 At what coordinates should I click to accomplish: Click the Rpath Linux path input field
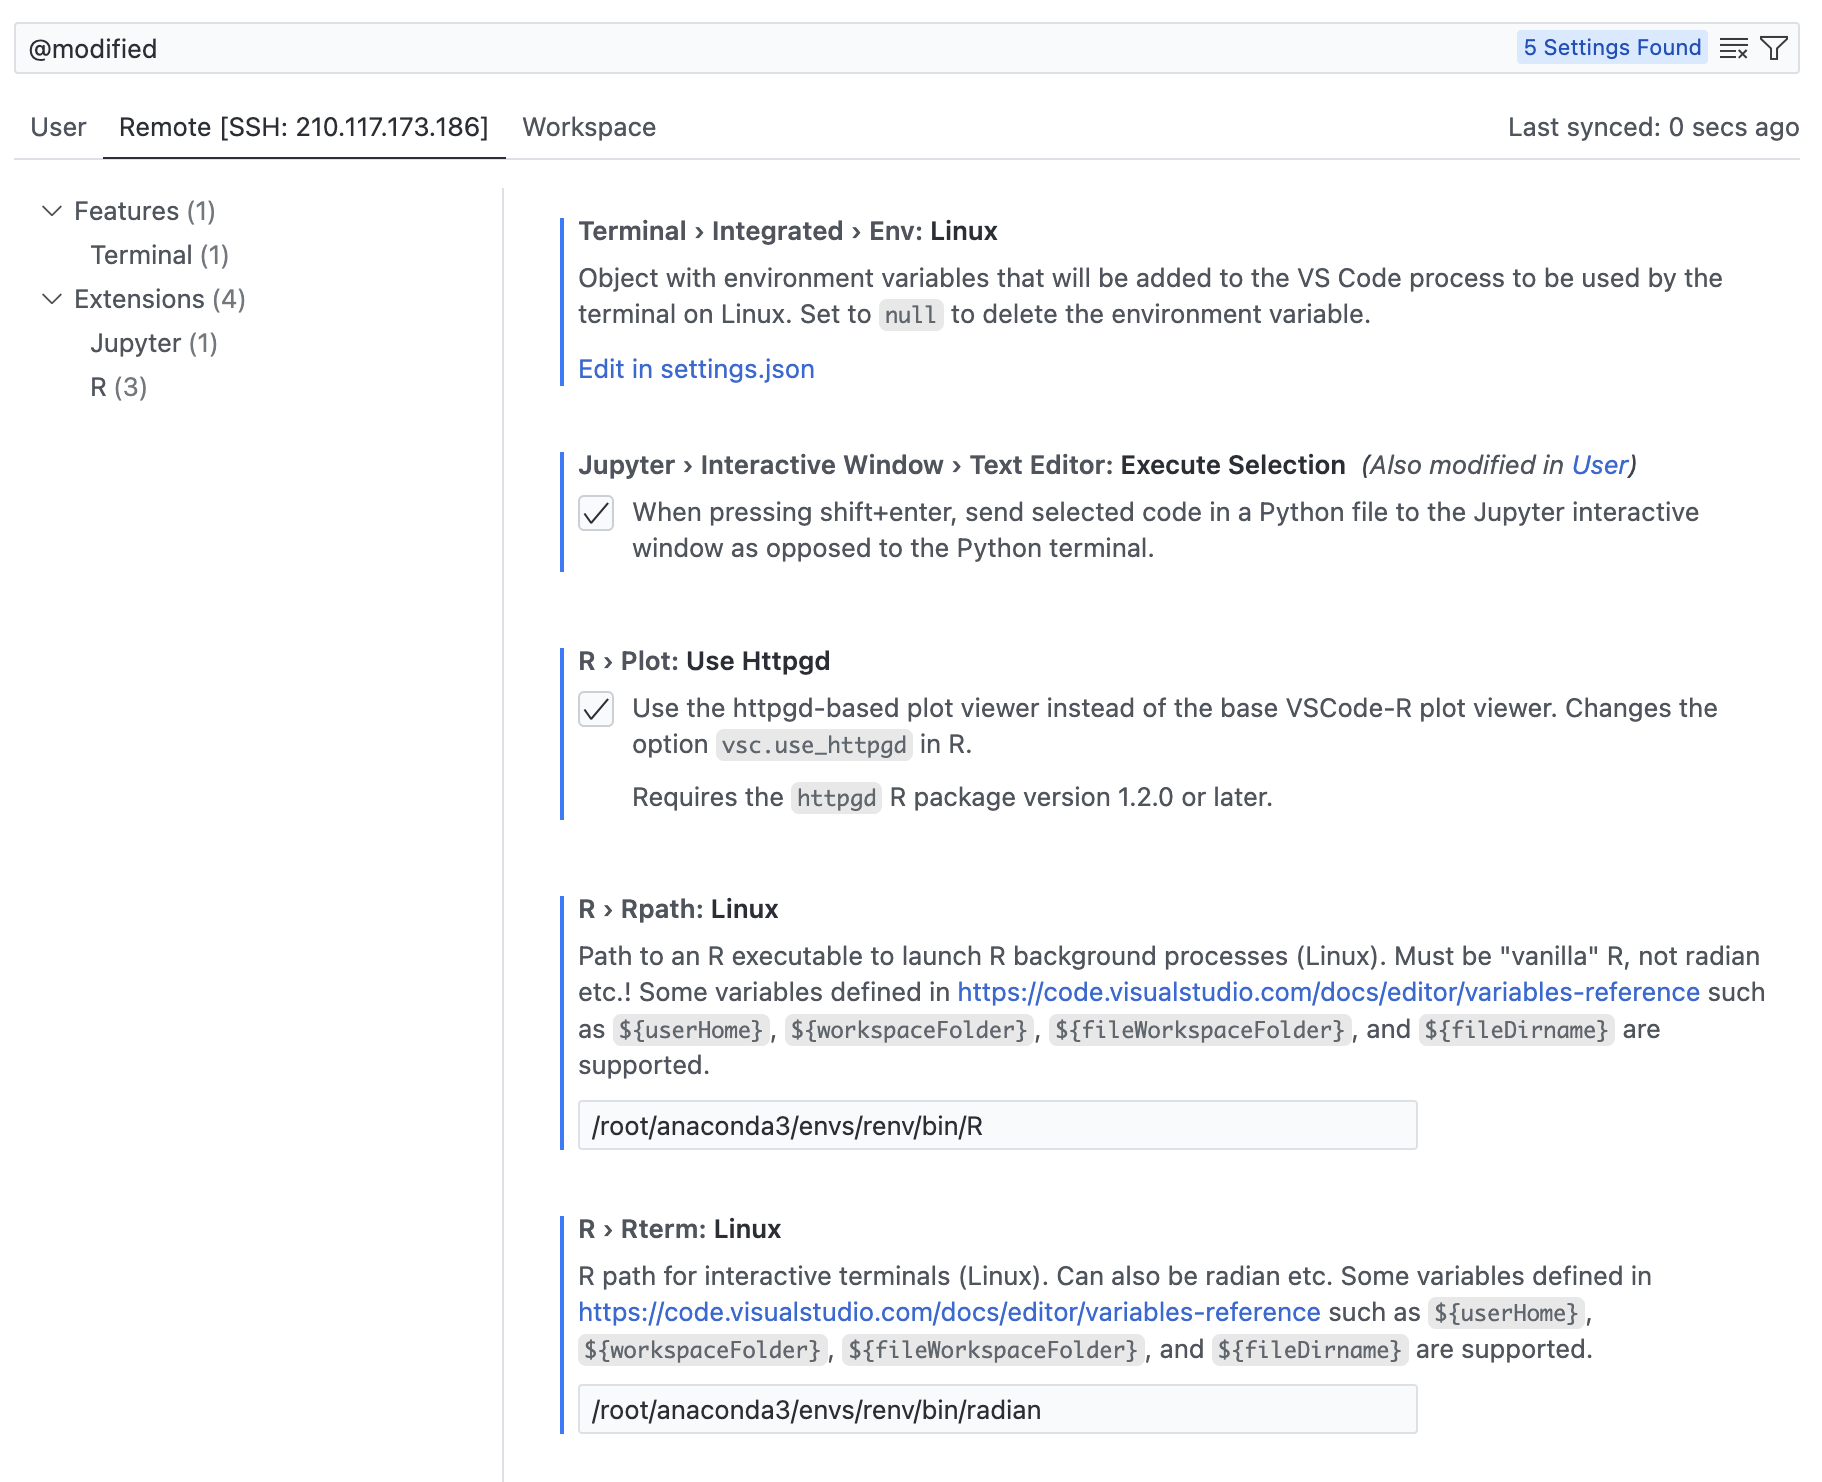tap(997, 1126)
